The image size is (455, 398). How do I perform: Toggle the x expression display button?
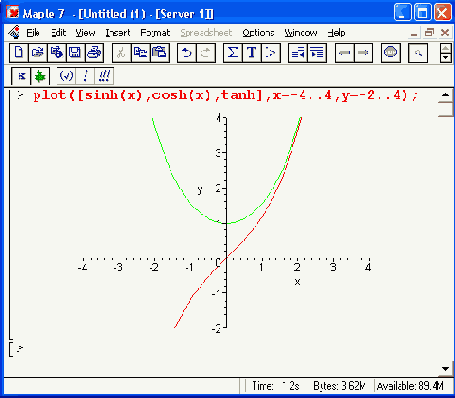coord(21,76)
